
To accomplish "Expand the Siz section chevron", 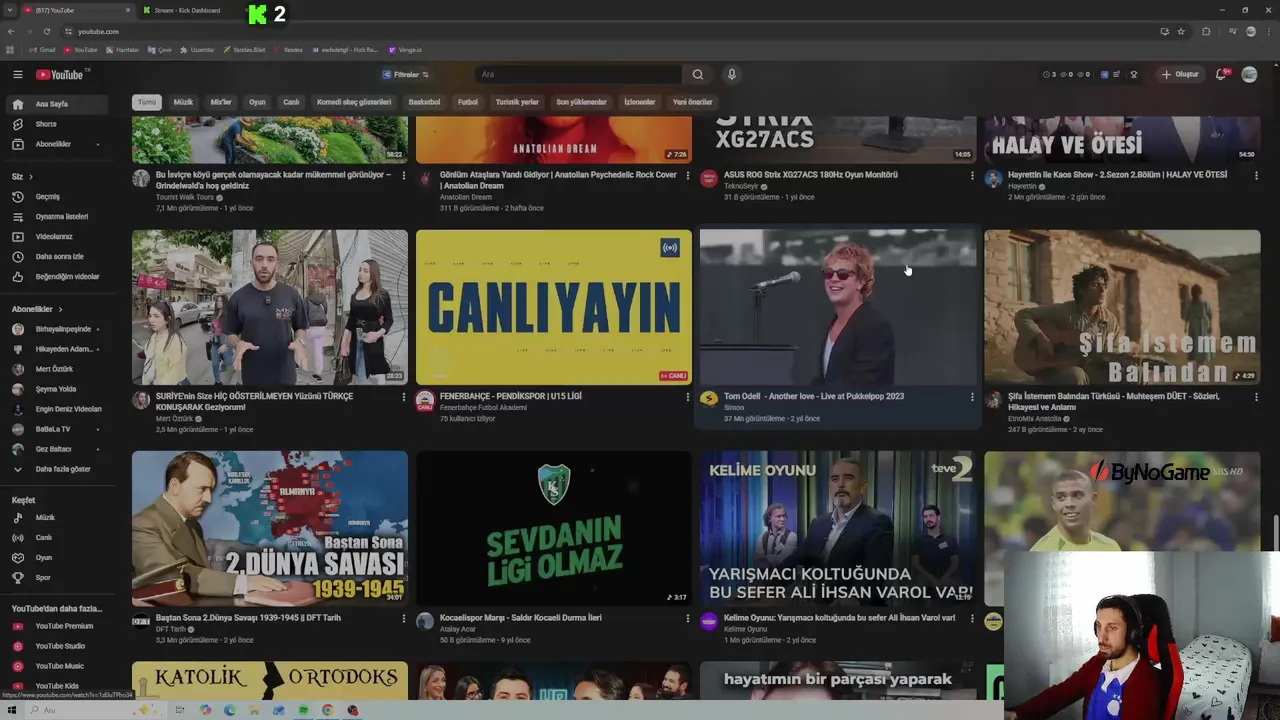I will tap(31, 177).
